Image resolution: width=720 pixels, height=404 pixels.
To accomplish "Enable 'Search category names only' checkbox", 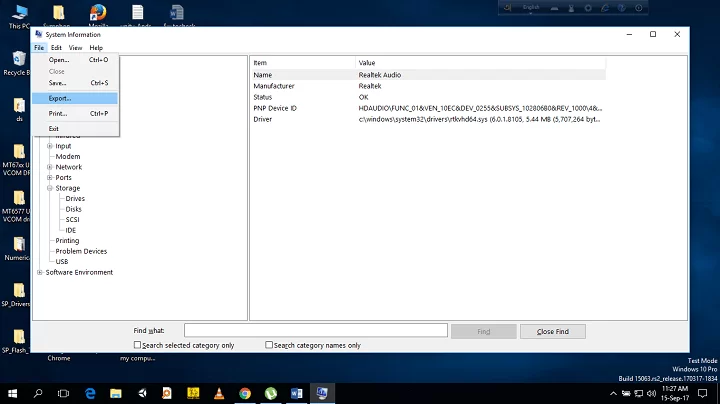I will (269, 345).
